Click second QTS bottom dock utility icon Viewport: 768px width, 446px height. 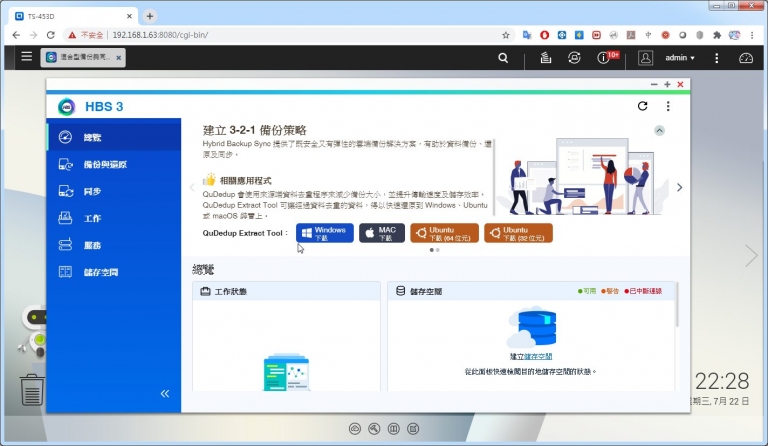click(x=374, y=429)
